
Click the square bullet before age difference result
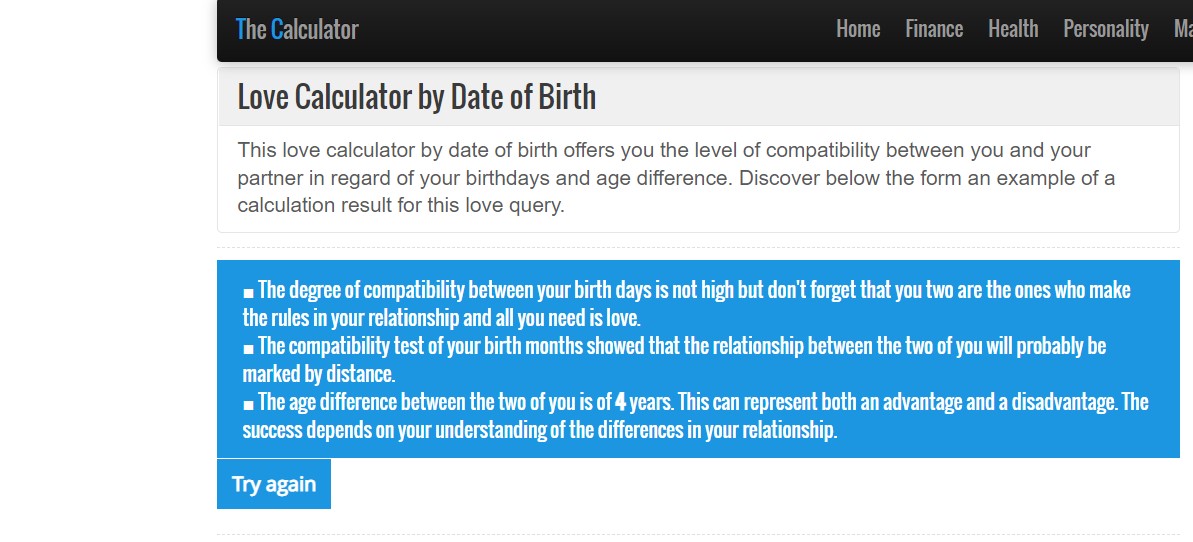click(x=248, y=404)
